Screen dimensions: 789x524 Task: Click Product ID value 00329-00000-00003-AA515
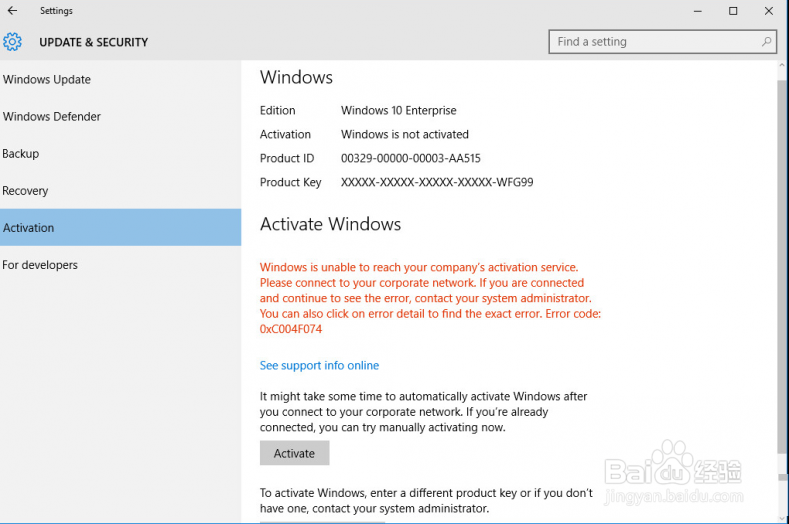point(411,159)
